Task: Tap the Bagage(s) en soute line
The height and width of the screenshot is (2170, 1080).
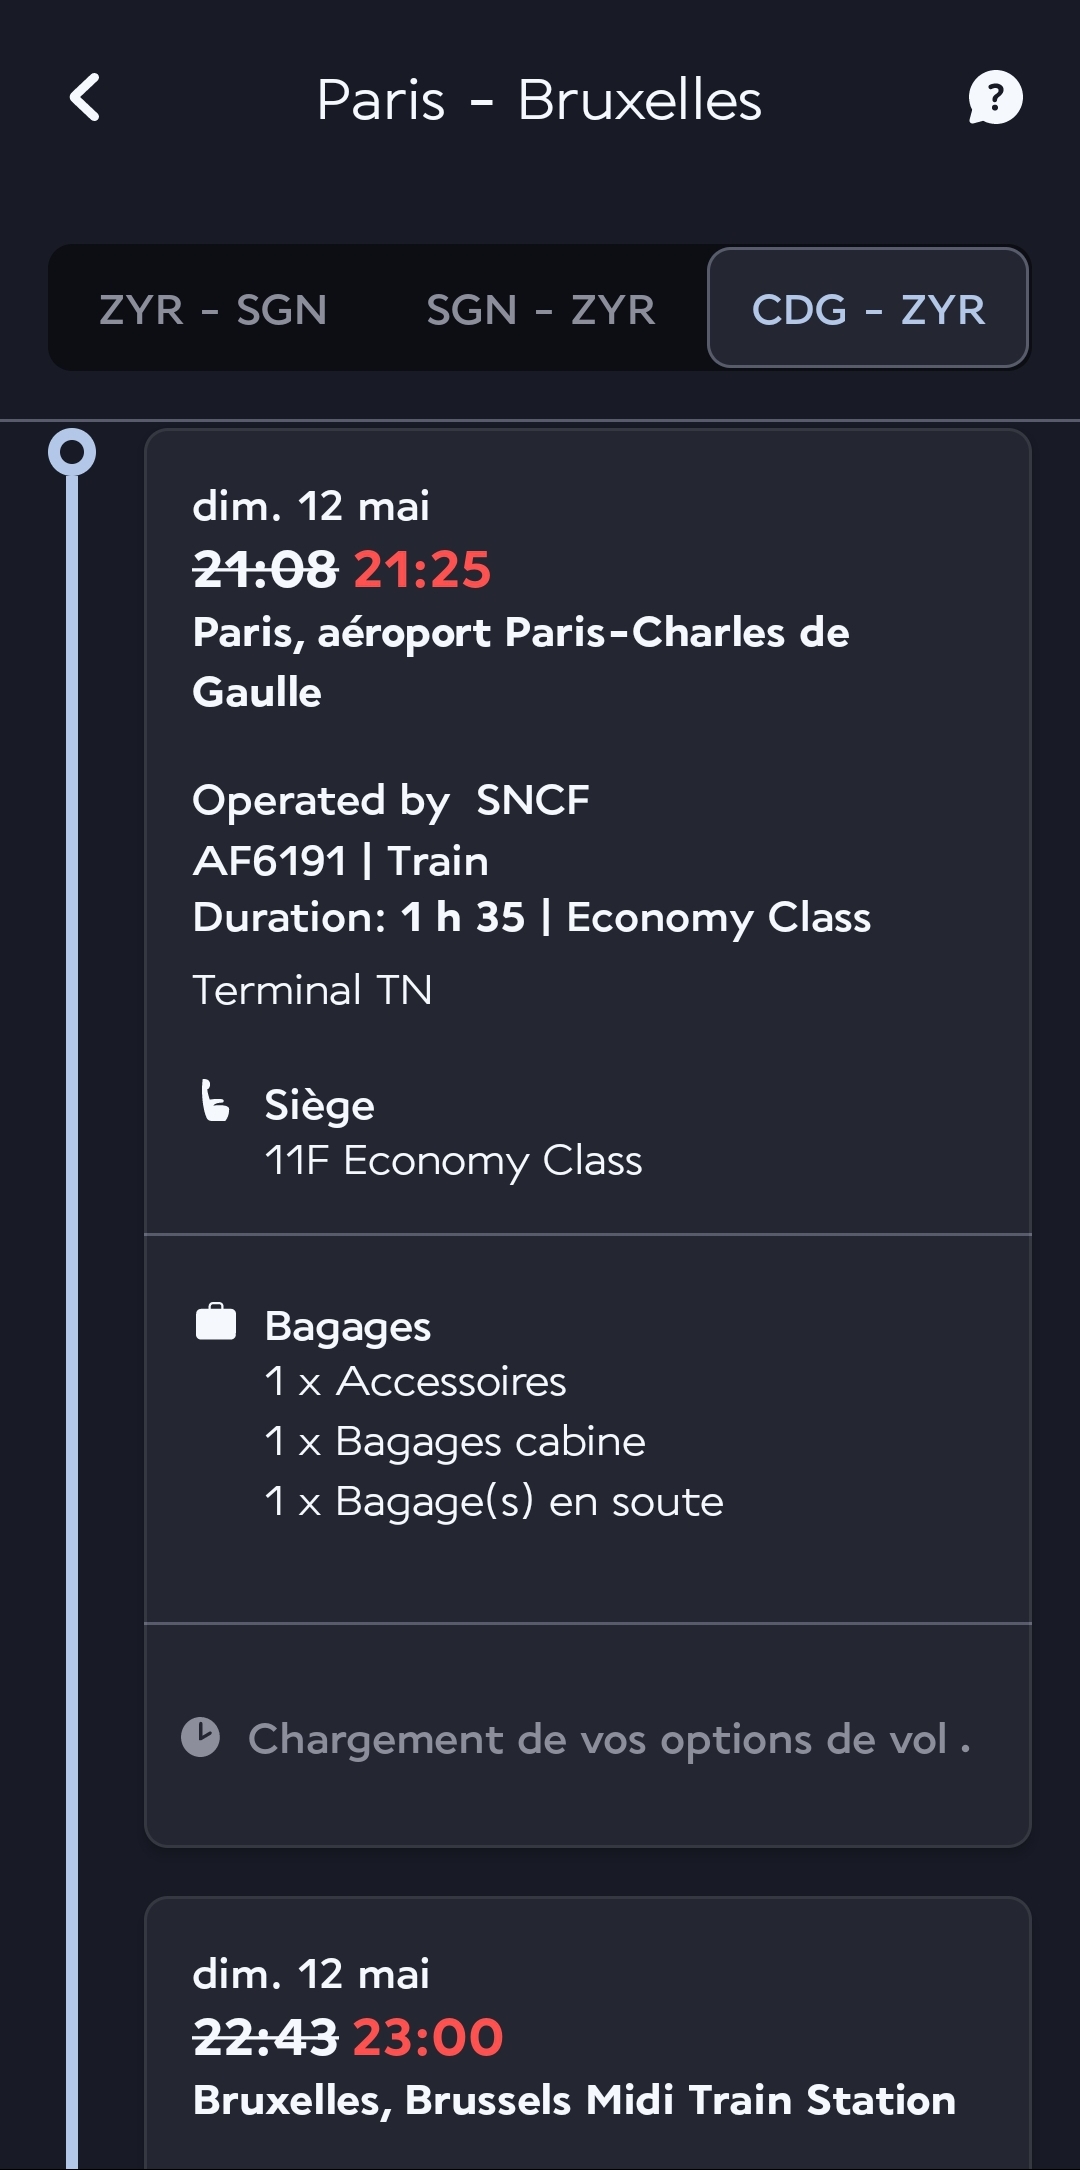Action: point(494,1501)
